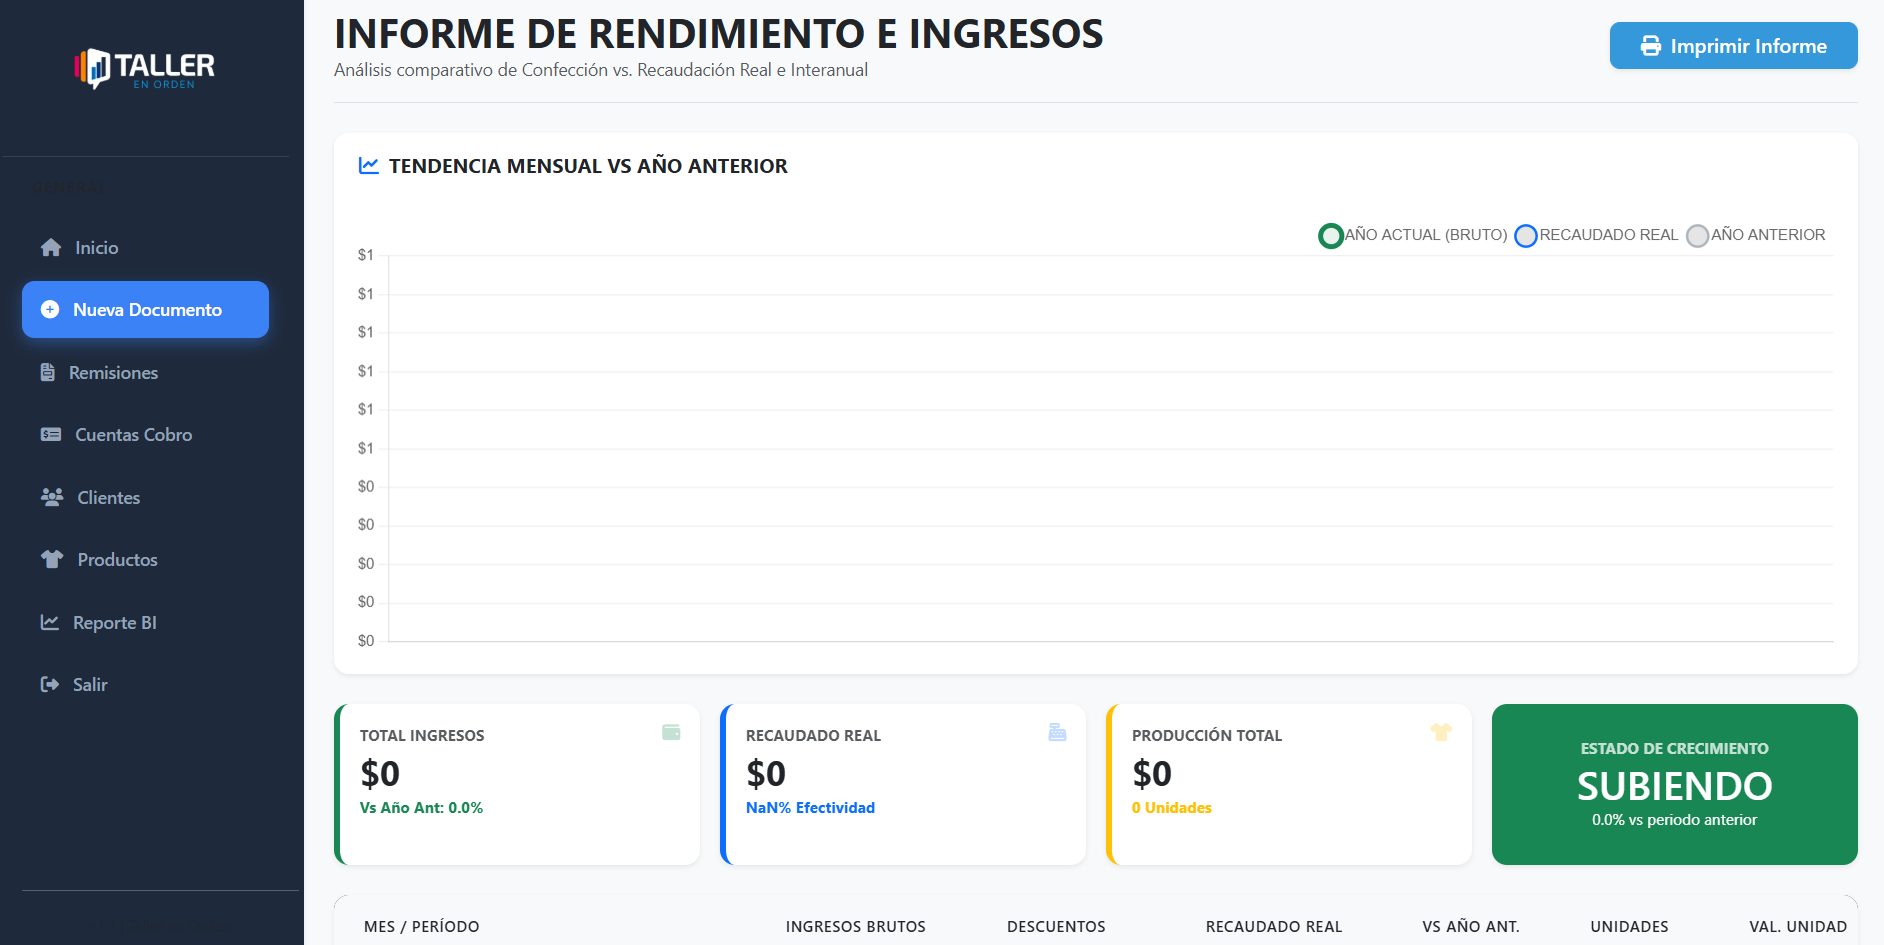Select the home icon beside Inicio
The width and height of the screenshot is (1884, 945).
[x=52, y=247]
